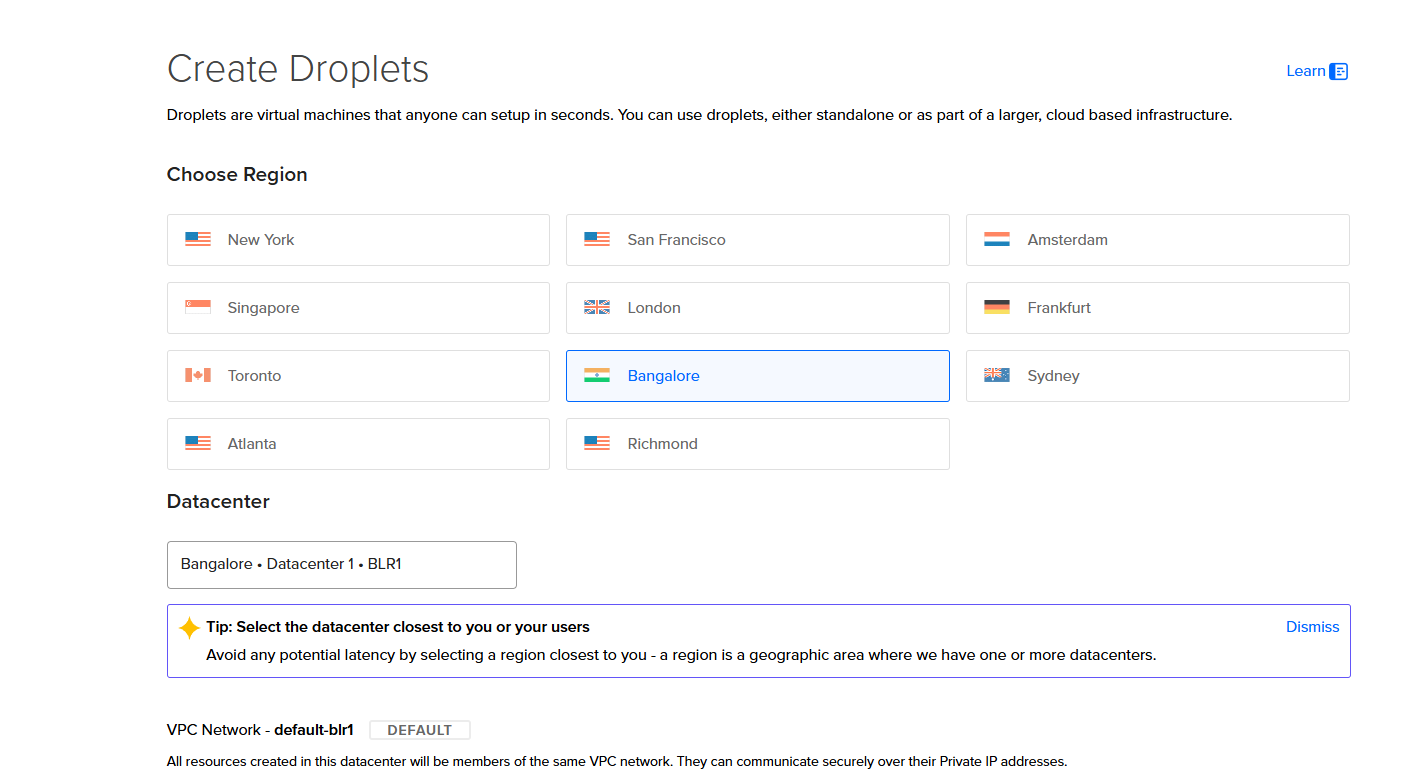The image size is (1411, 777).
Task: Click the US flag icon on New York card
Action: pos(197,238)
